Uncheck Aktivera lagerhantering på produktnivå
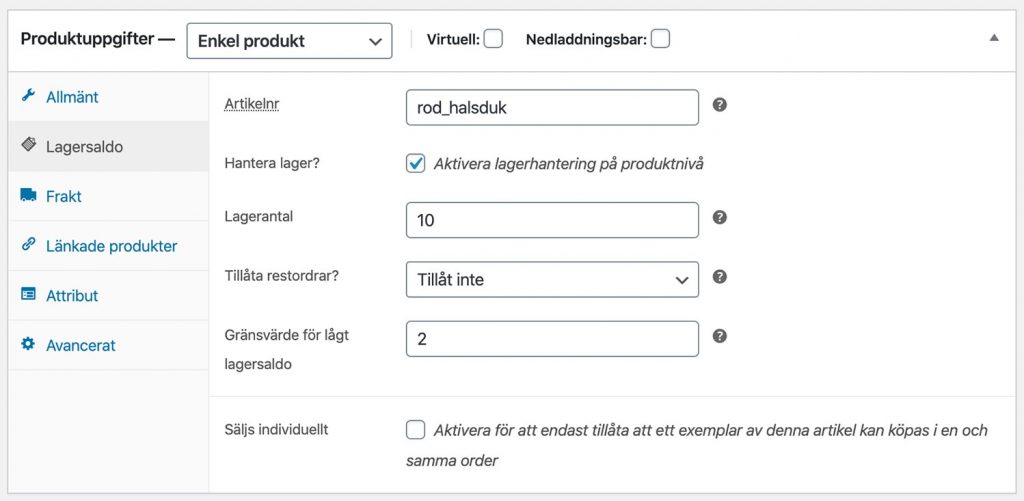Screen dimensions: 1024x501 [415, 164]
